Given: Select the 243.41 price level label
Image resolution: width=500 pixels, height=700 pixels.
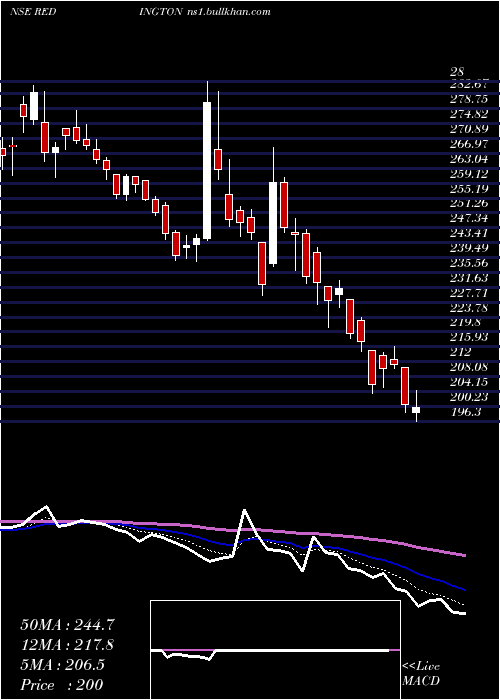Looking at the screenshot, I should coord(470,233).
